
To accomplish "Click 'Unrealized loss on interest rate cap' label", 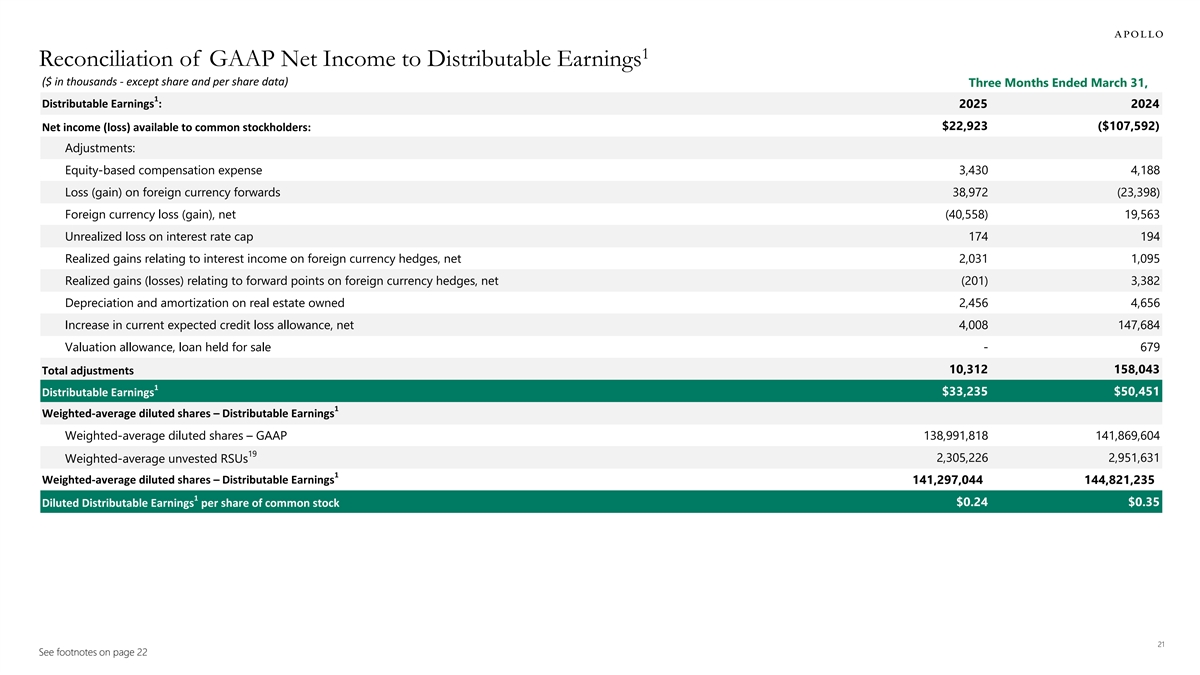I will tap(158, 236).
